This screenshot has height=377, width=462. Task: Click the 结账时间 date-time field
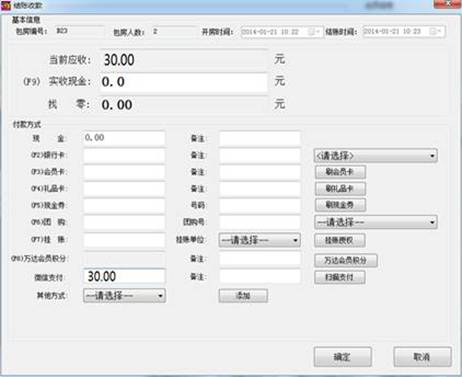pos(404,32)
